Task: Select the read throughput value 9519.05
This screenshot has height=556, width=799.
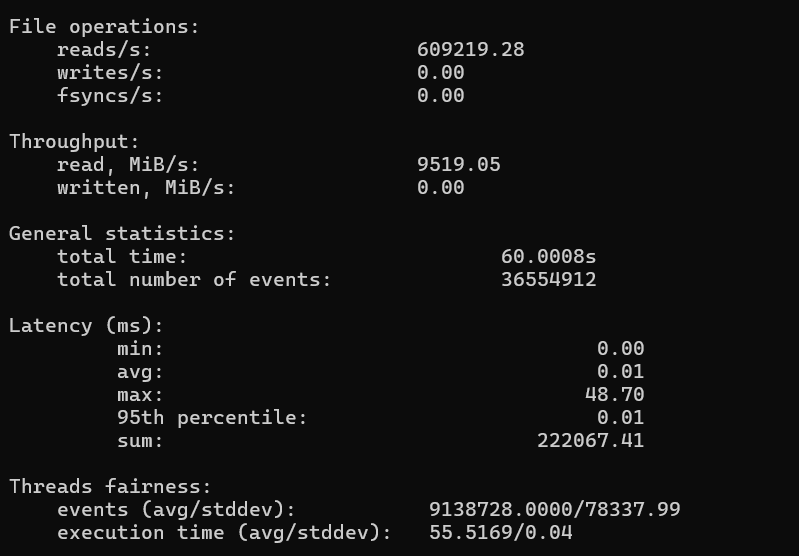Action: 459,165
